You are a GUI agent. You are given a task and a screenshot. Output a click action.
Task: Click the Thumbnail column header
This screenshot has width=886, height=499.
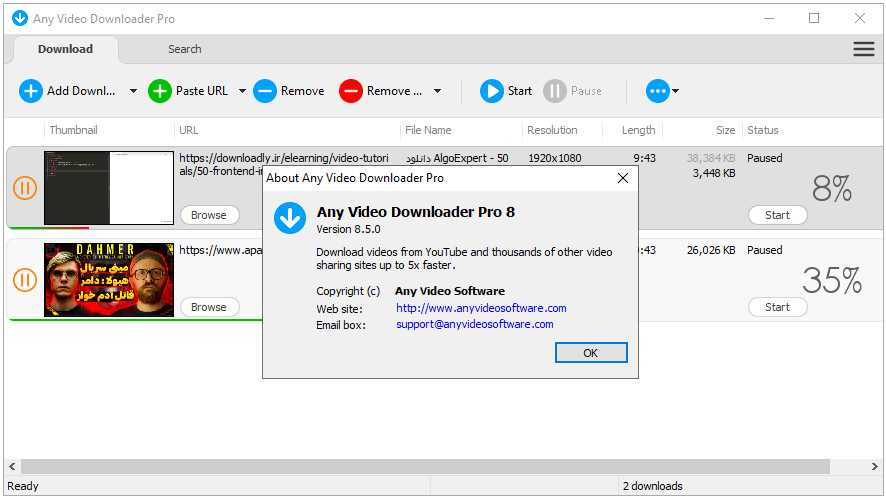click(73, 130)
